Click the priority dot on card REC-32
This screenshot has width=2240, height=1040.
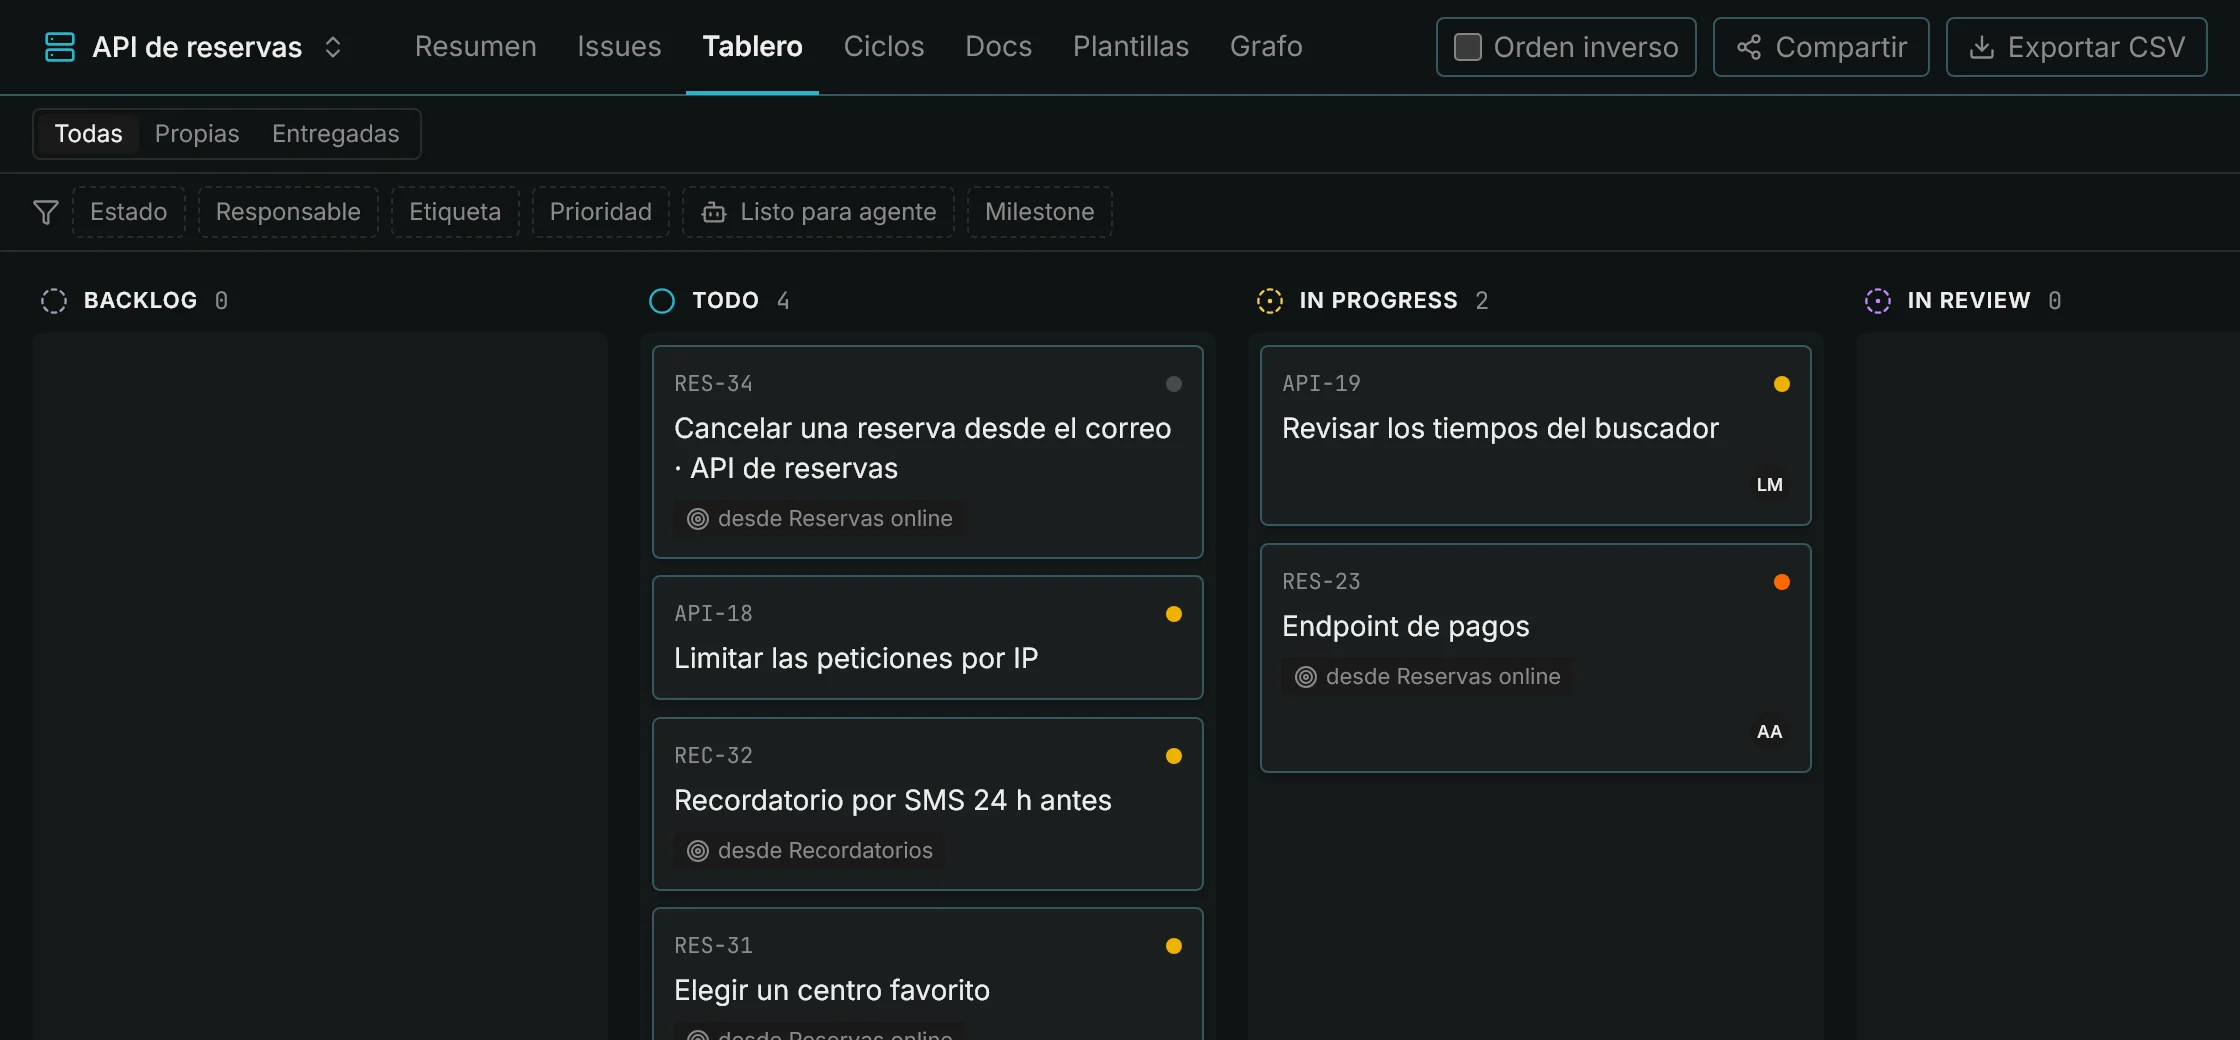pyautogui.click(x=1174, y=756)
